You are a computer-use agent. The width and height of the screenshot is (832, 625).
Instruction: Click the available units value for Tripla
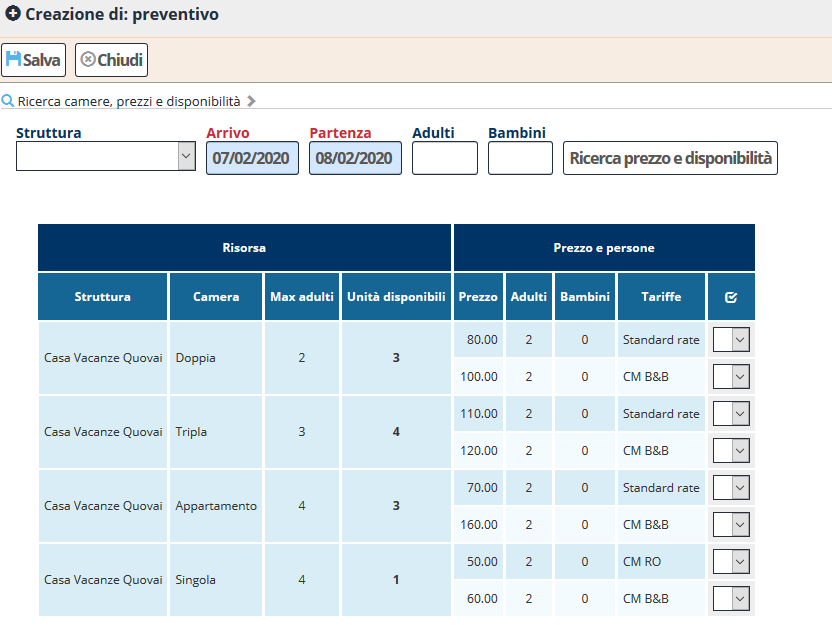tap(396, 432)
